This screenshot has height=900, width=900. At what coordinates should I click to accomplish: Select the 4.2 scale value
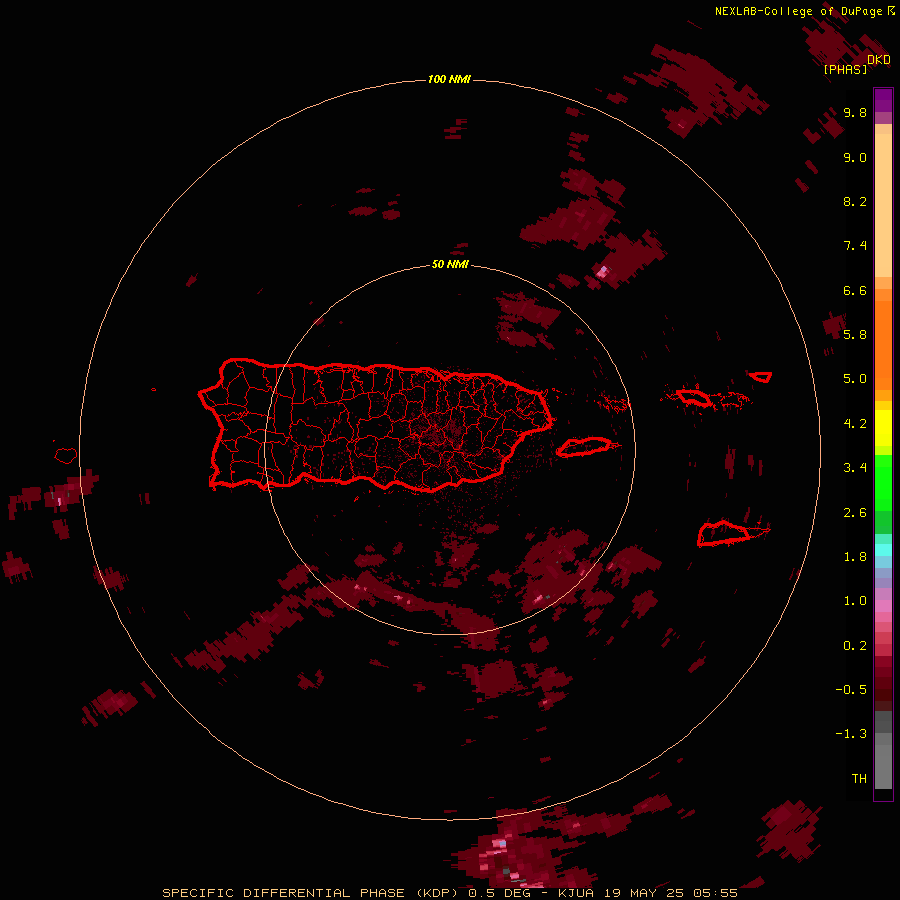855,423
